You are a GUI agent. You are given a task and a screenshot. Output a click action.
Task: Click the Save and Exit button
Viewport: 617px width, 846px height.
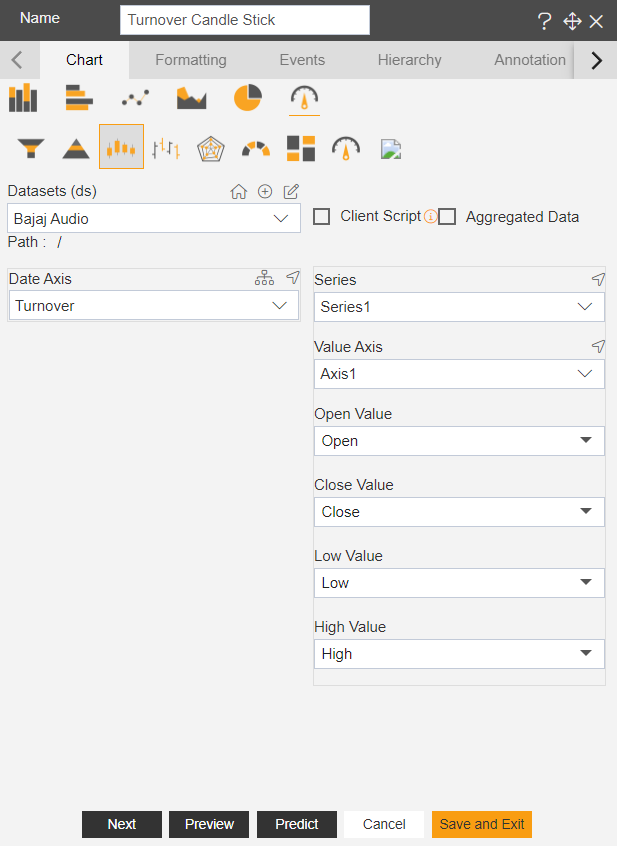(x=482, y=824)
